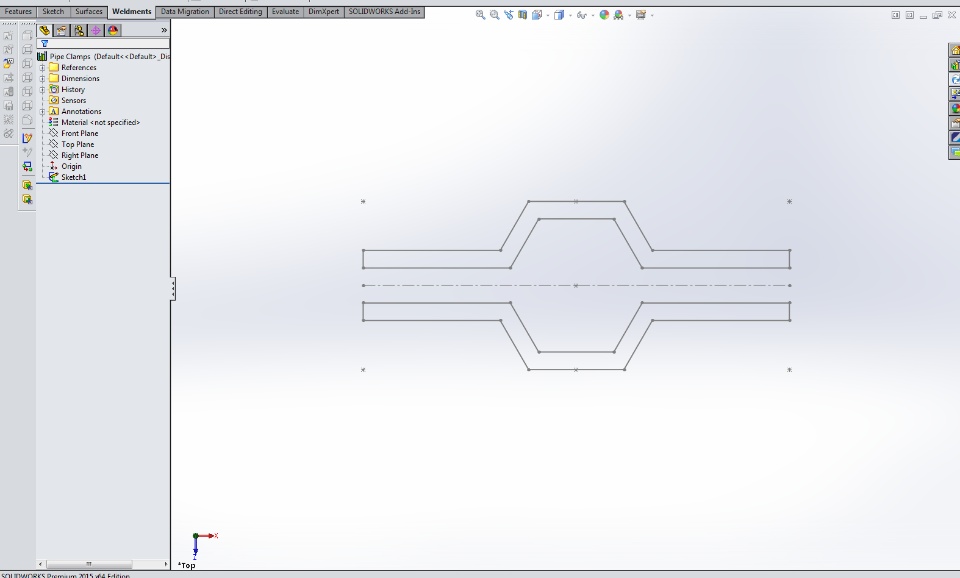960x578 pixels.
Task: Open Hide/Show Items dropdown arrow
Action: click(x=593, y=15)
